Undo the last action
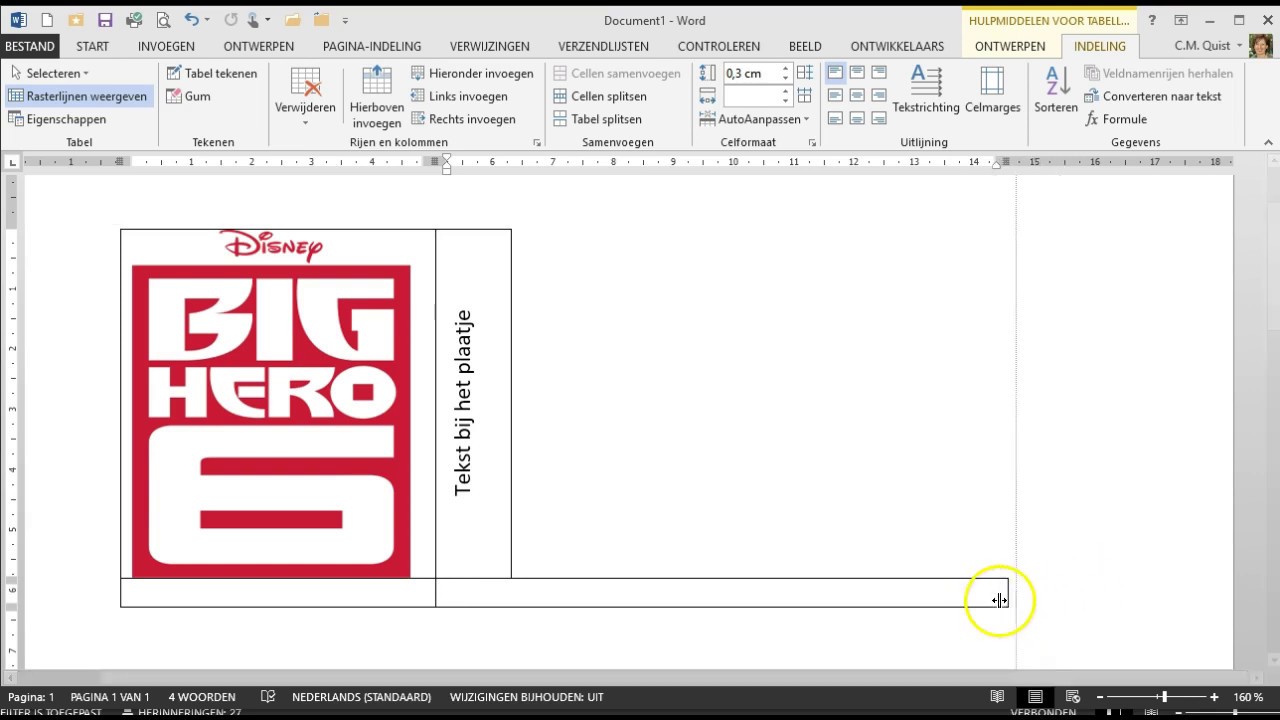1280x720 pixels. click(x=191, y=20)
